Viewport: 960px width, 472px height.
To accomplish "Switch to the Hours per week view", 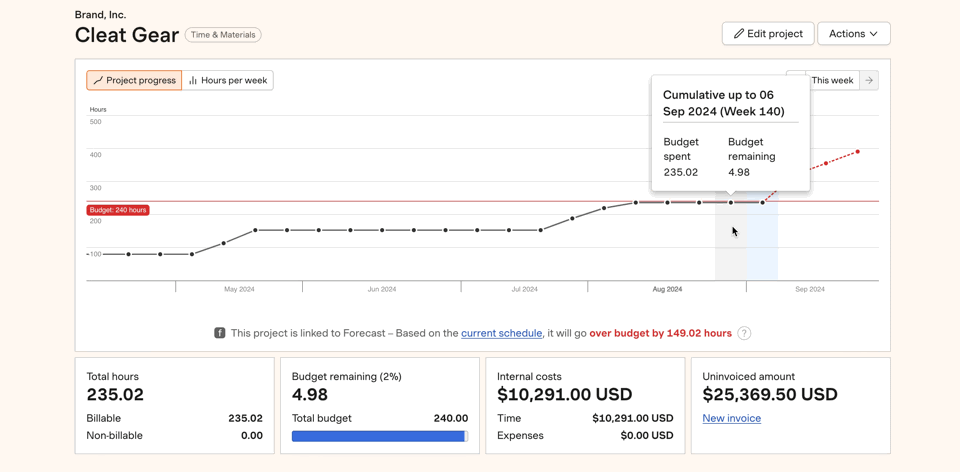I will click(x=227, y=80).
